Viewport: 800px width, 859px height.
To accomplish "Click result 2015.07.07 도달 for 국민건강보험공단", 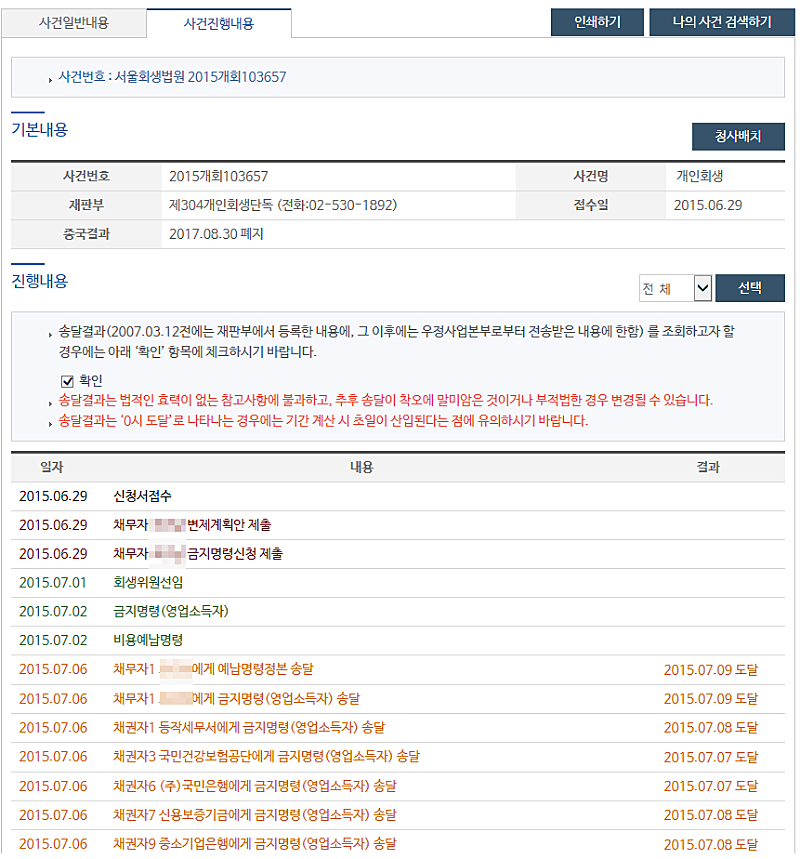I will tap(711, 757).
